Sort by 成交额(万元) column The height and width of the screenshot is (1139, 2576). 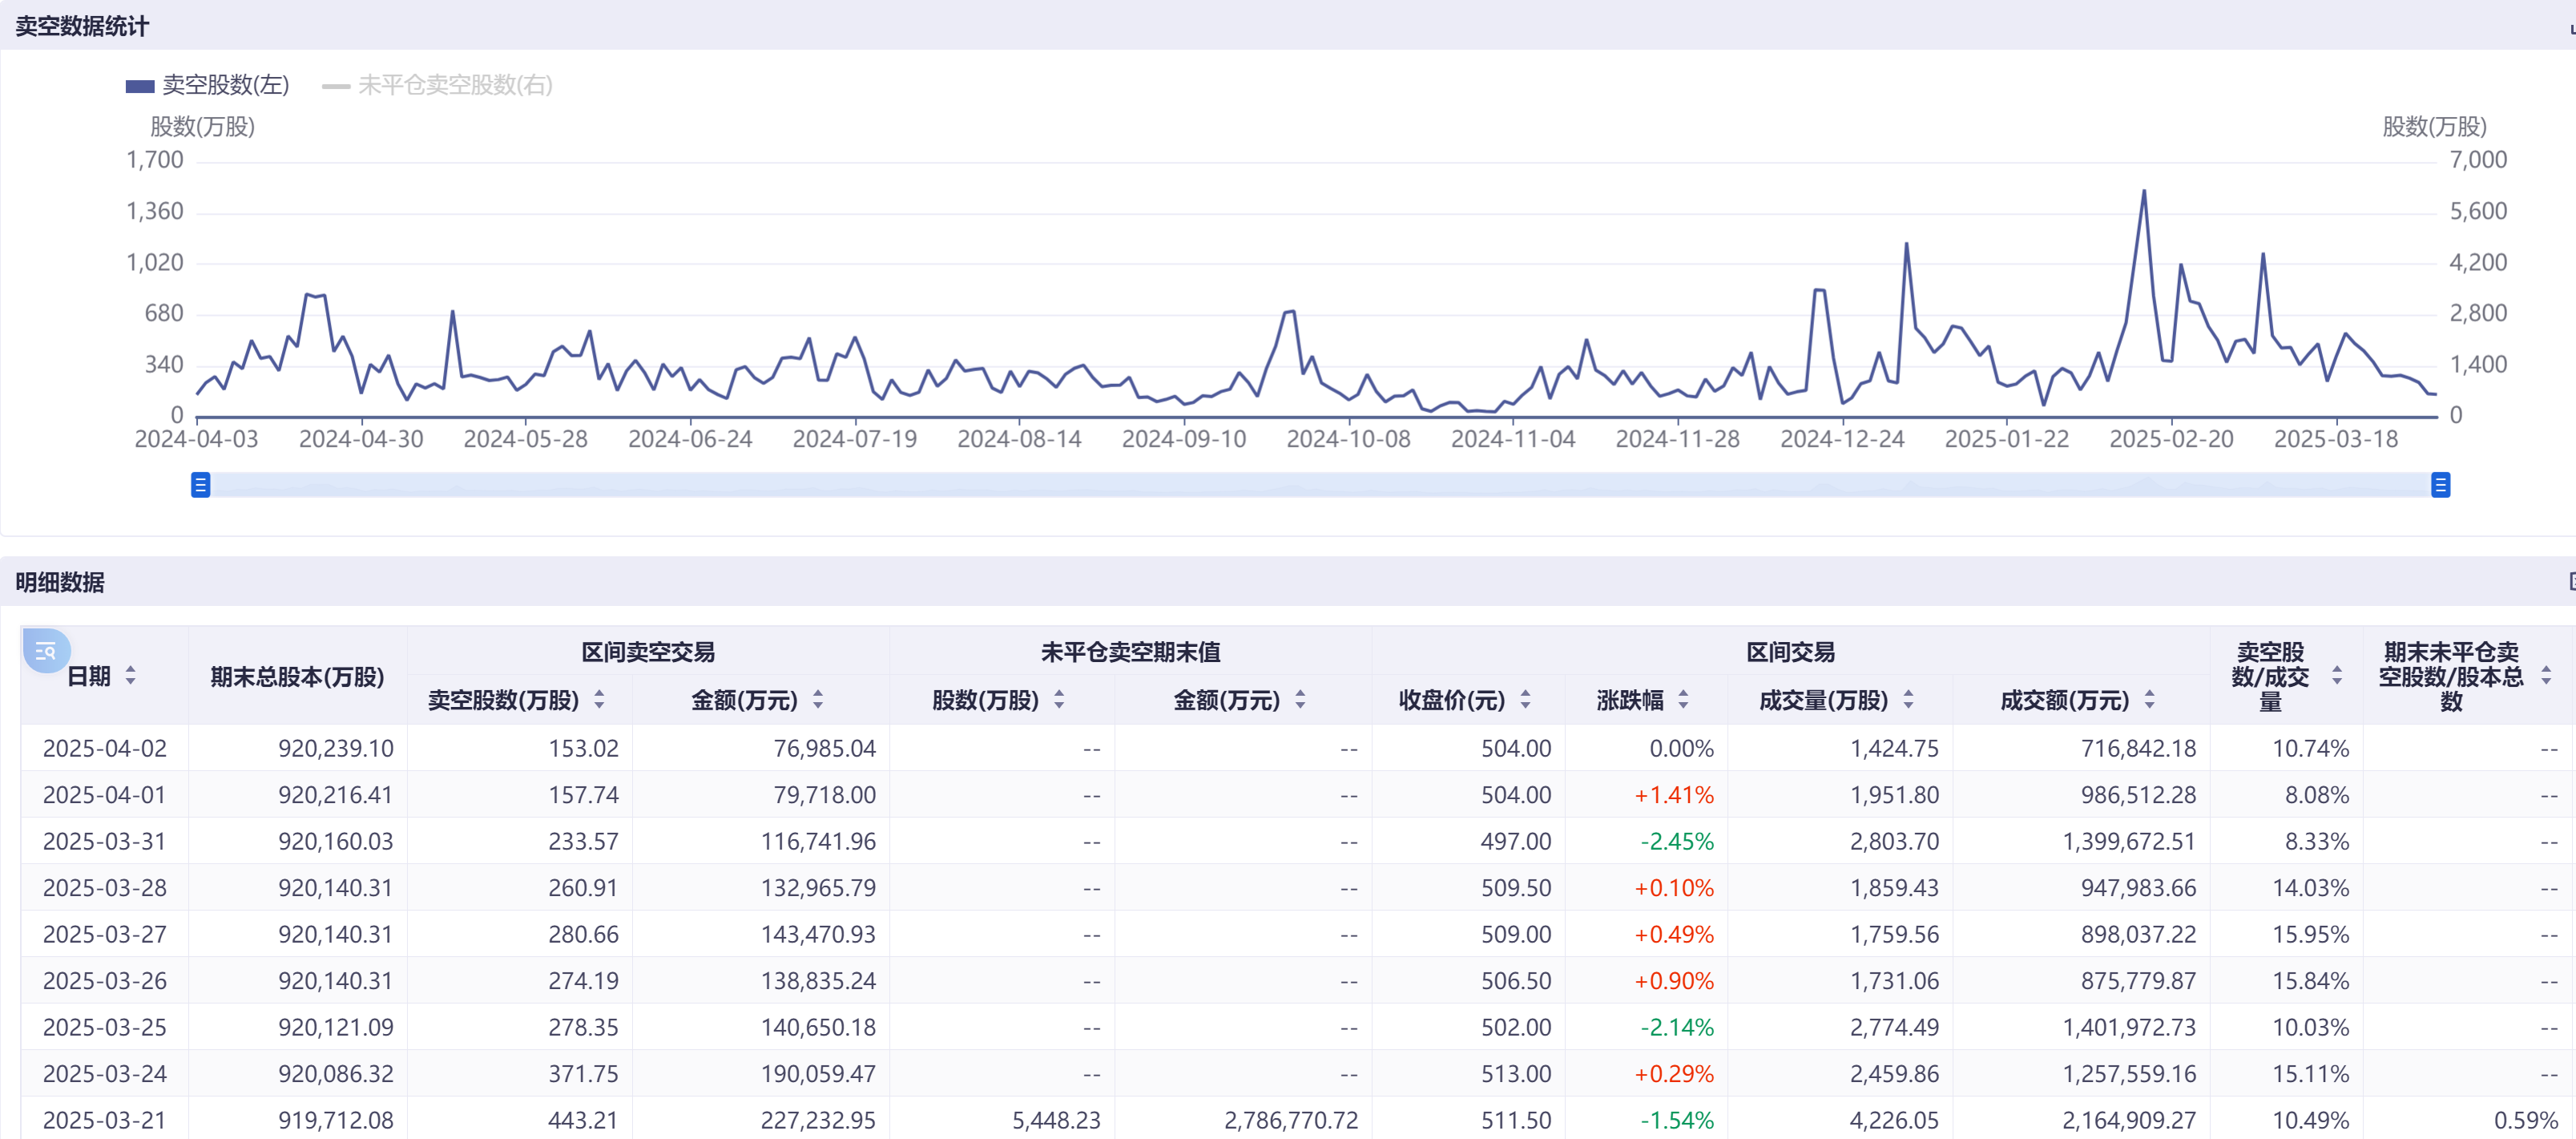click(2149, 700)
